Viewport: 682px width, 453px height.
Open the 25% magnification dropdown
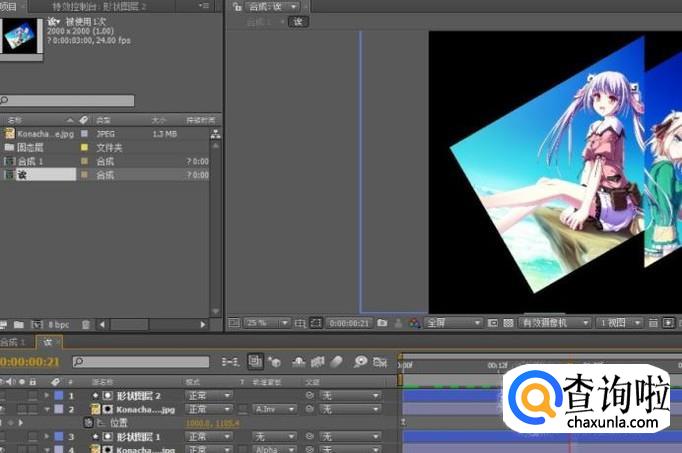267,323
